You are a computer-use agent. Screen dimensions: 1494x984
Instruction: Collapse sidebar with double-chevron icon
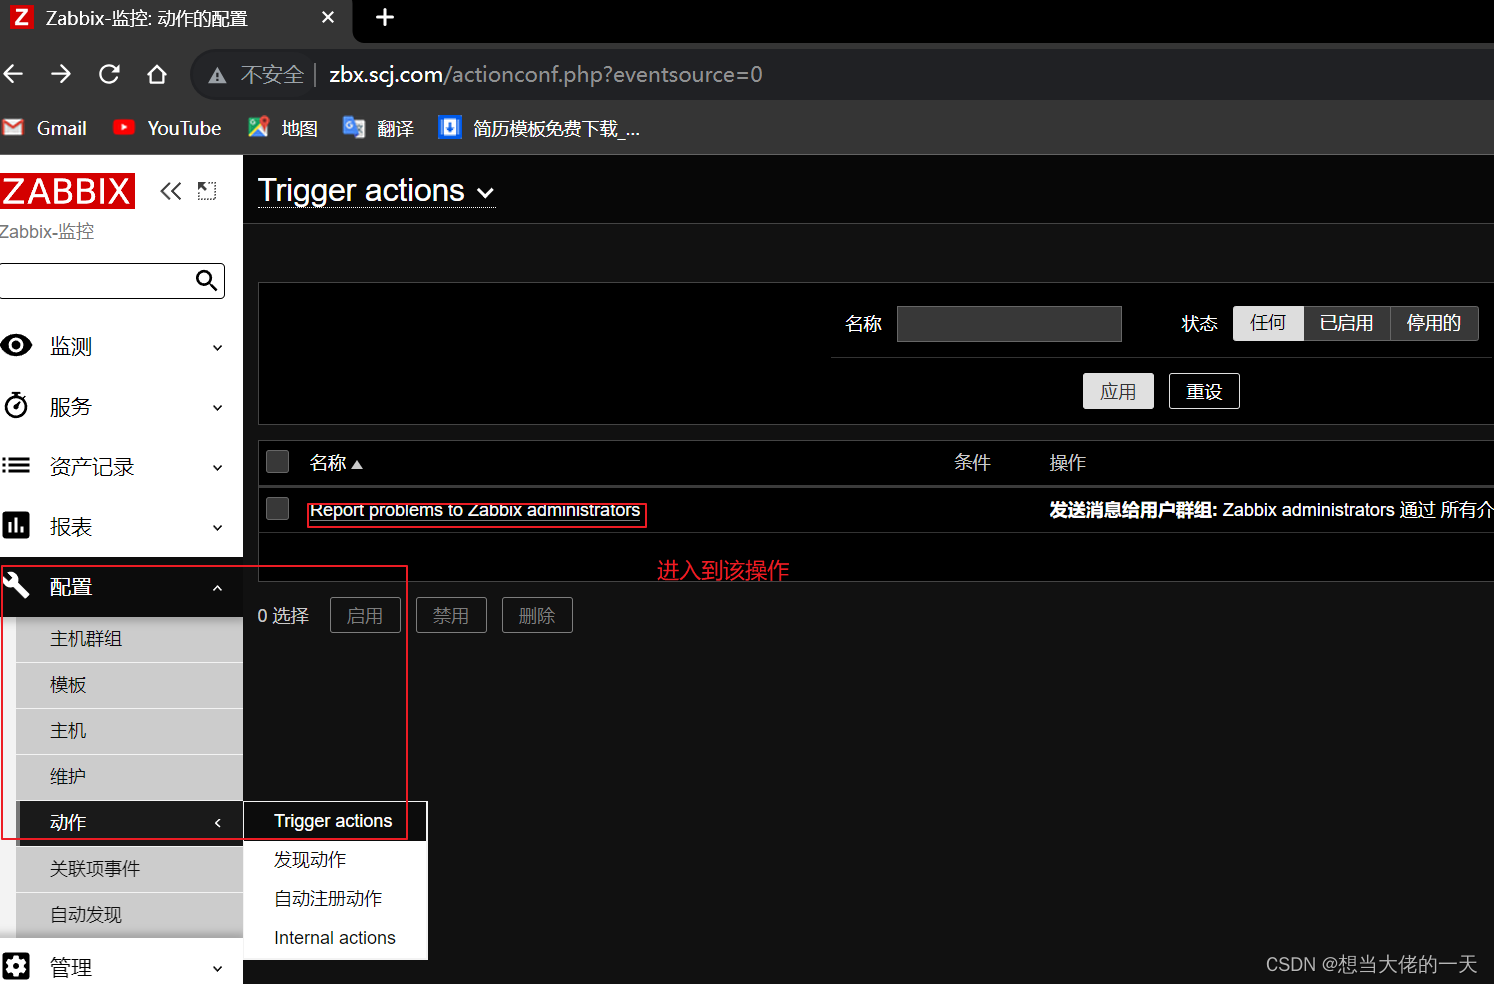click(171, 191)
